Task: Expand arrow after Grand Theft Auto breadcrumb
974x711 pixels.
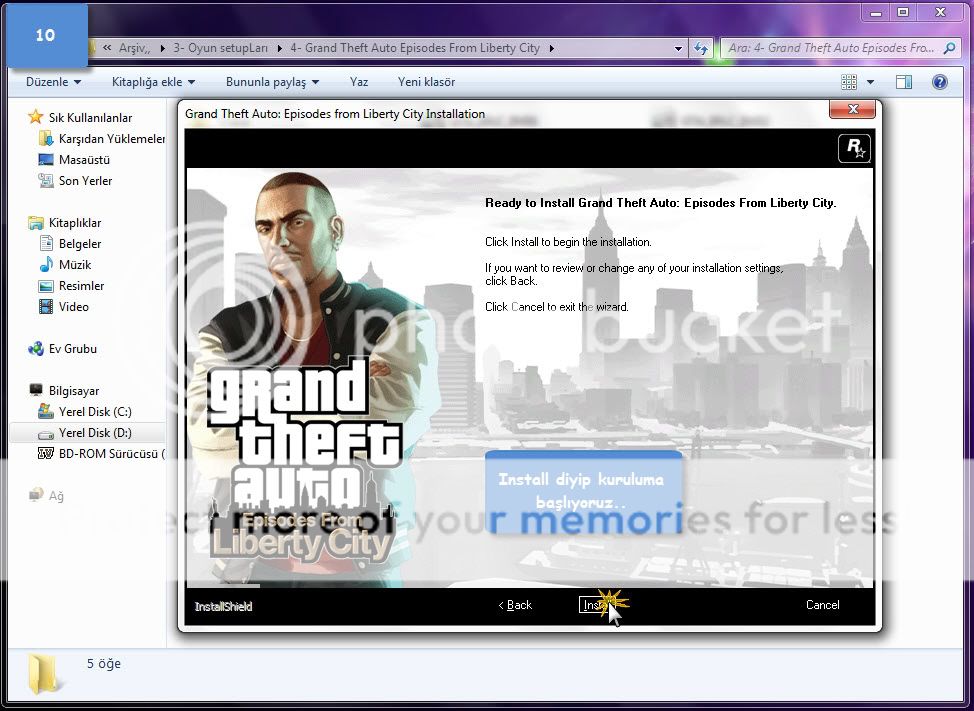Action: pyautogui.click(x=551, y=48)
